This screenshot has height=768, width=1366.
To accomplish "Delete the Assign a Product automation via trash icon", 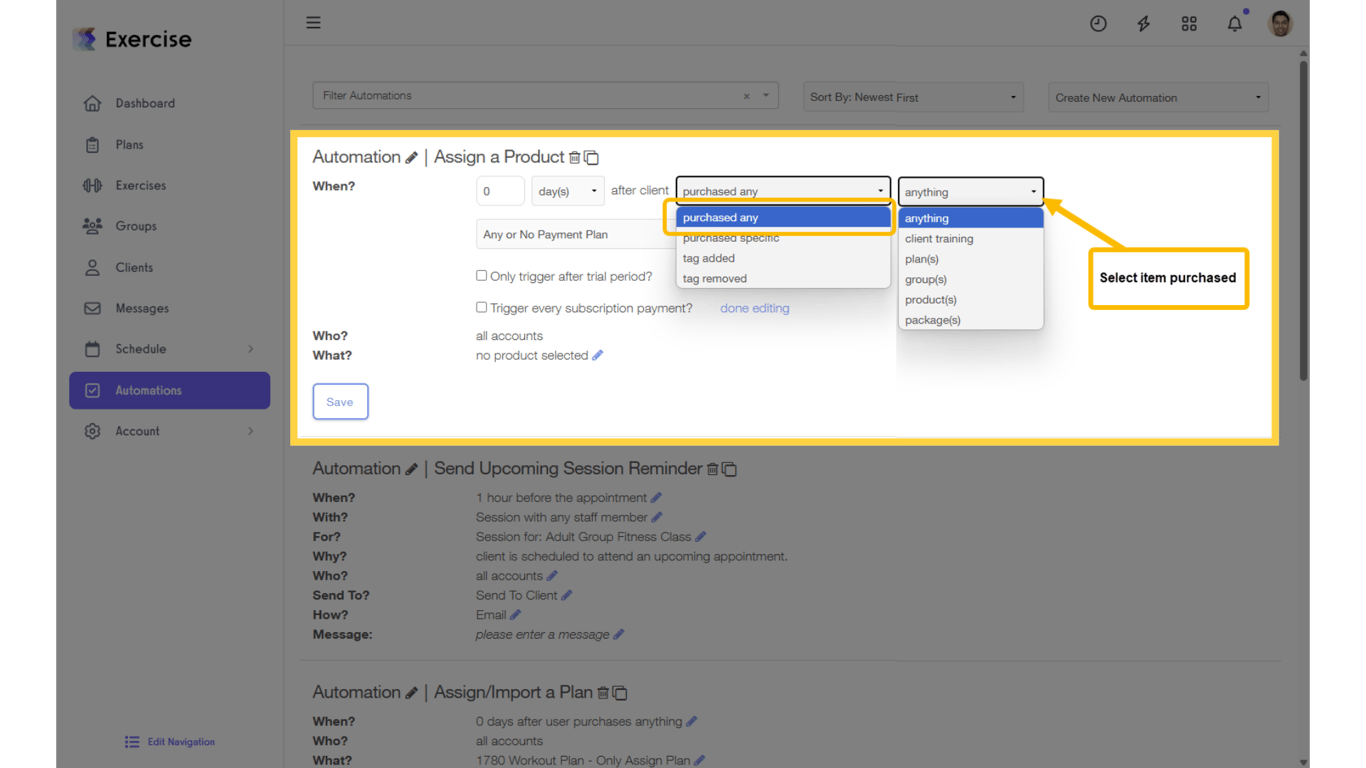I will click(x=576, y=157).
